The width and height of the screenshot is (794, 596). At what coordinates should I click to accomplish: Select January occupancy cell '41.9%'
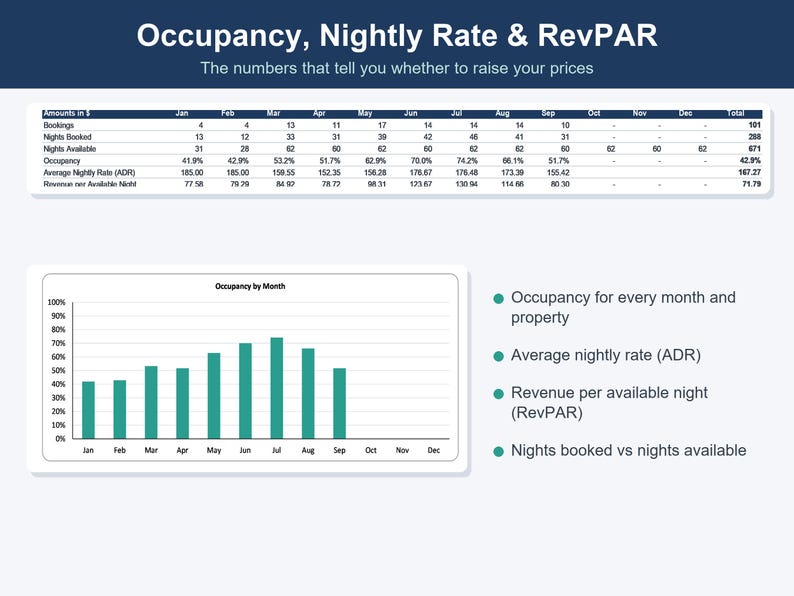click(x=192, y=161)
